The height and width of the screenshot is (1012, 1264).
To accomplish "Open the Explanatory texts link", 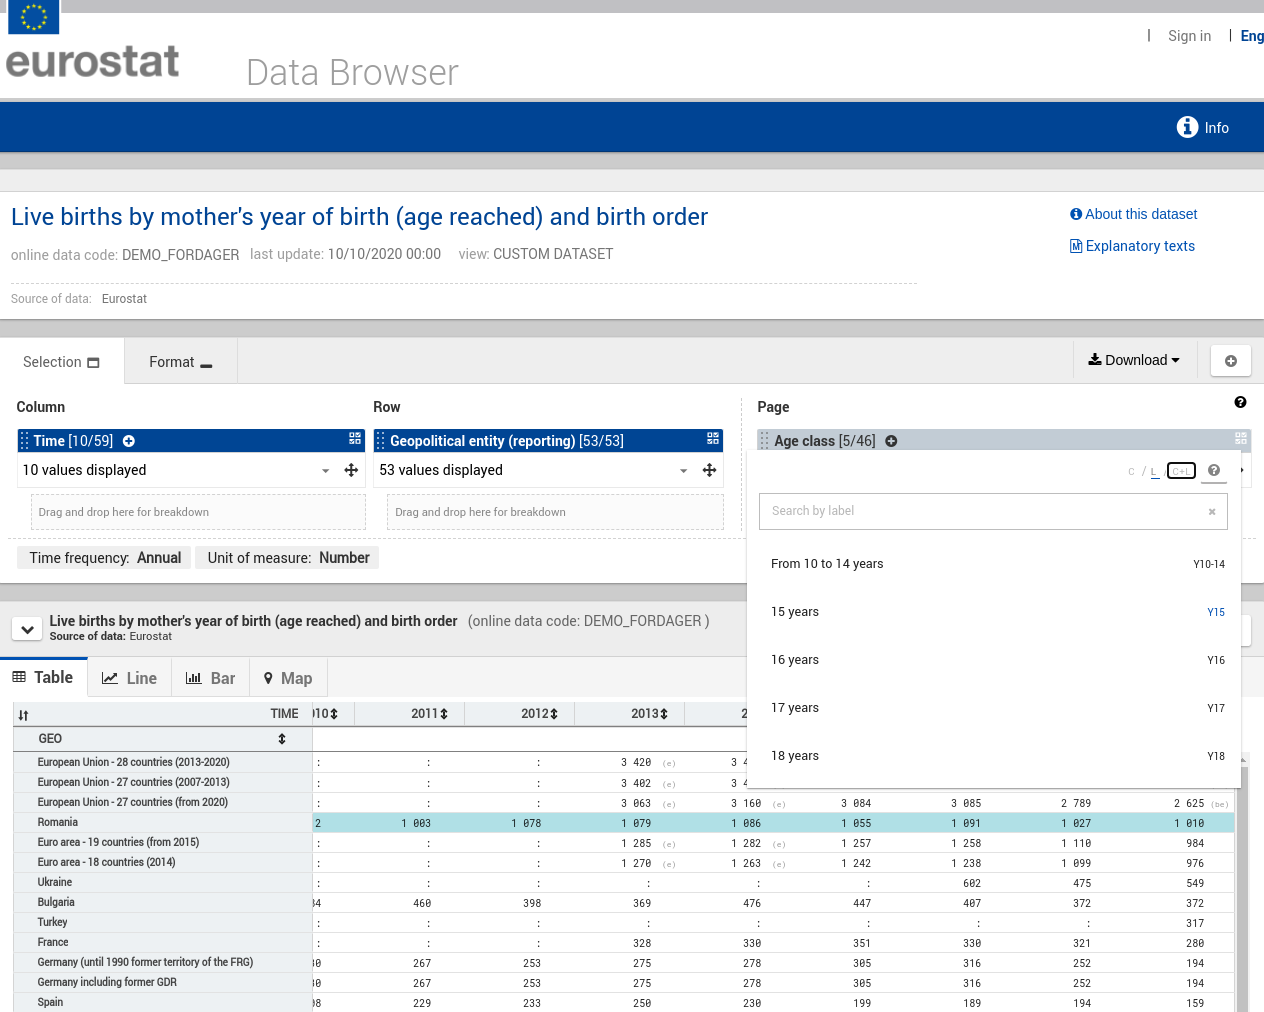I will 1139,246.
